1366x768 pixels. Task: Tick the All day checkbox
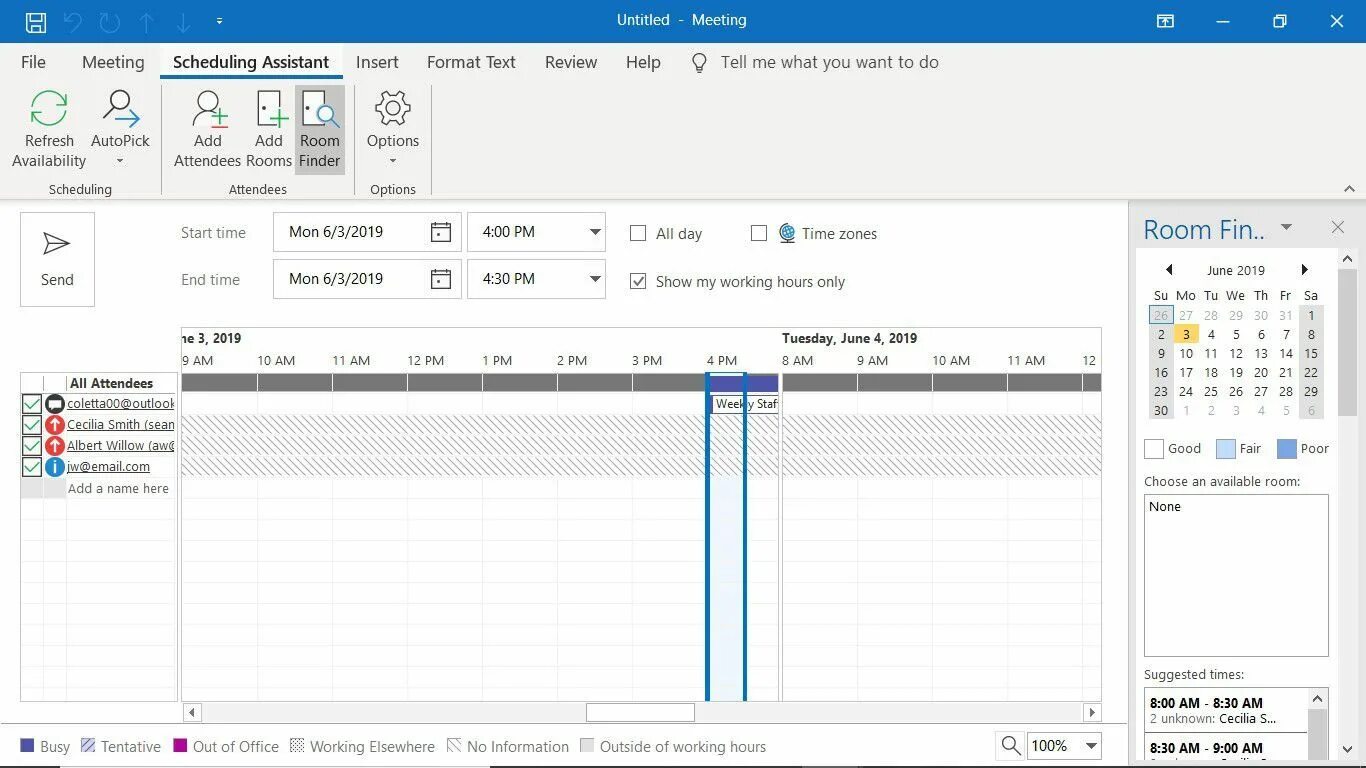click(x=638, y=233)
